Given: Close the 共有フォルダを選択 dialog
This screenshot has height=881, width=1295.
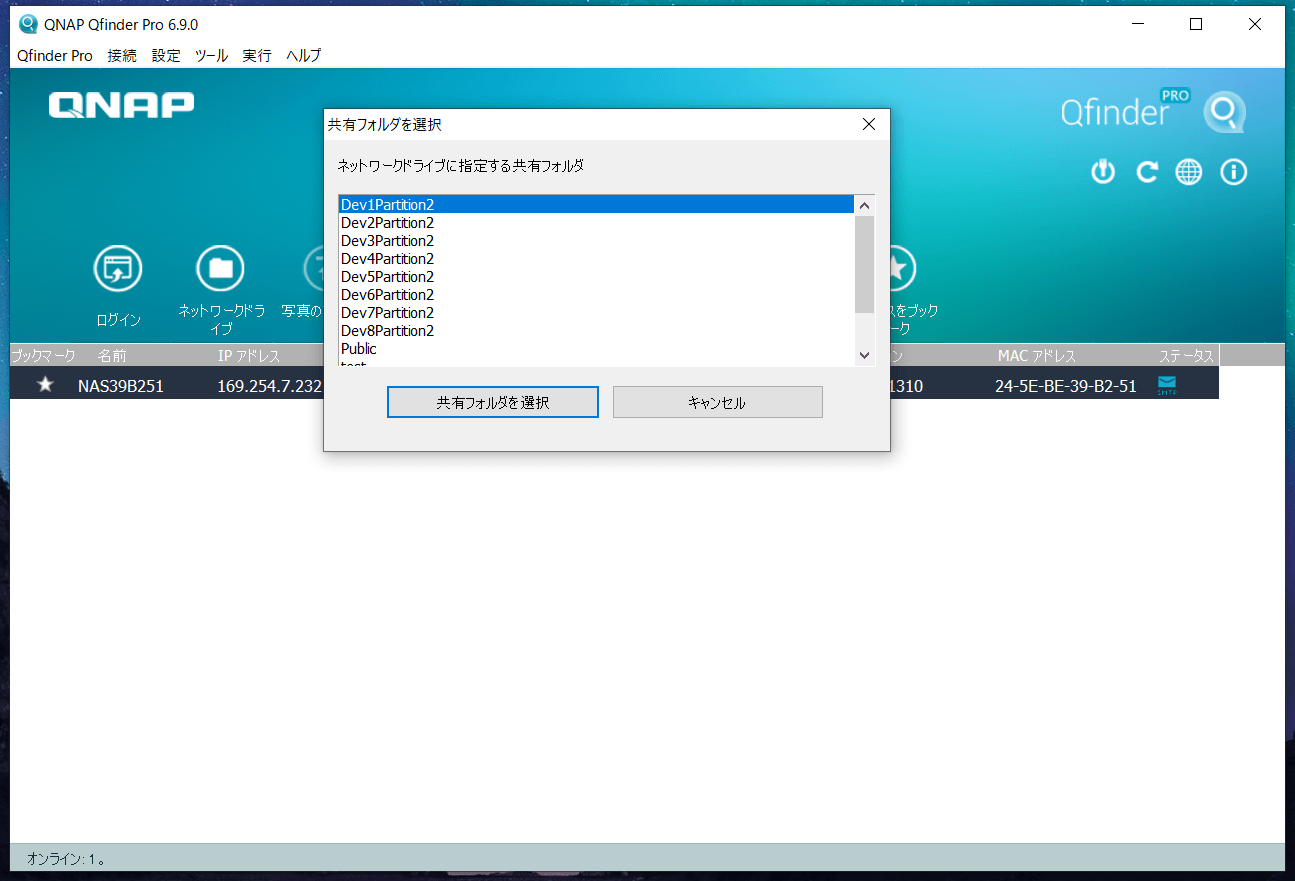Looking at the screenshot, I should point(869,125).
